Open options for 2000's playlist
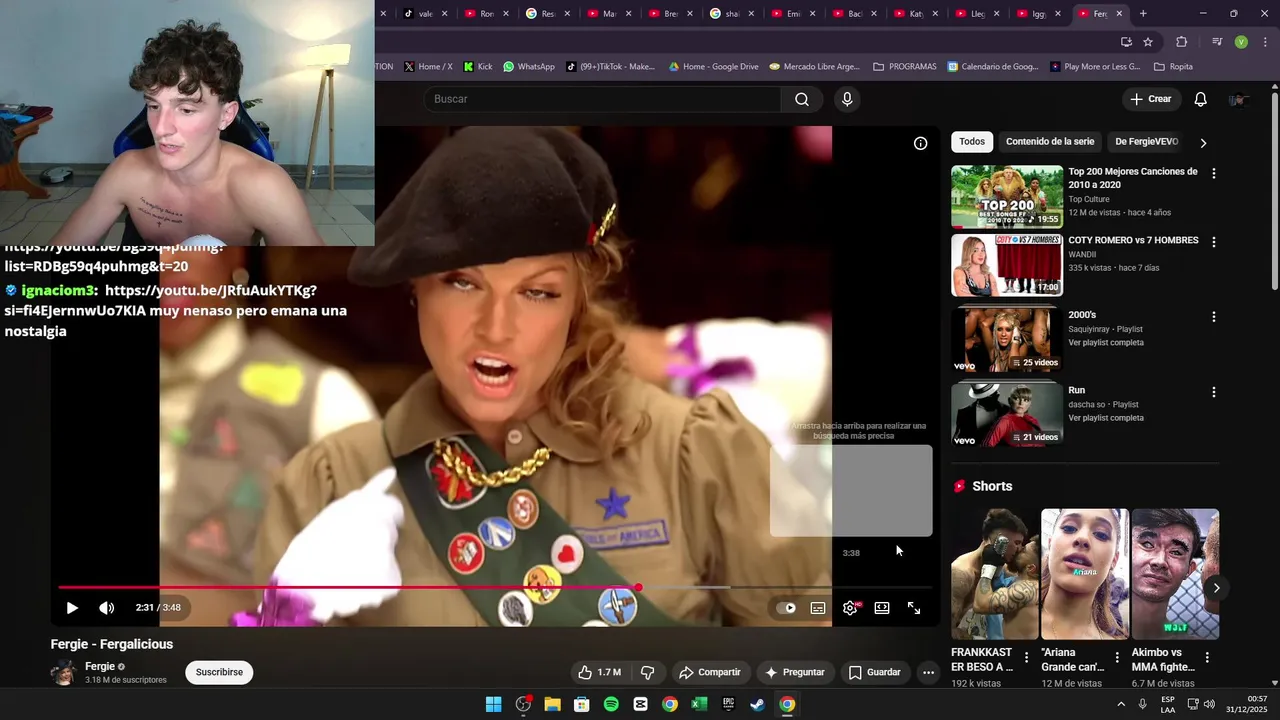1280x720 pixels. 1214,317
